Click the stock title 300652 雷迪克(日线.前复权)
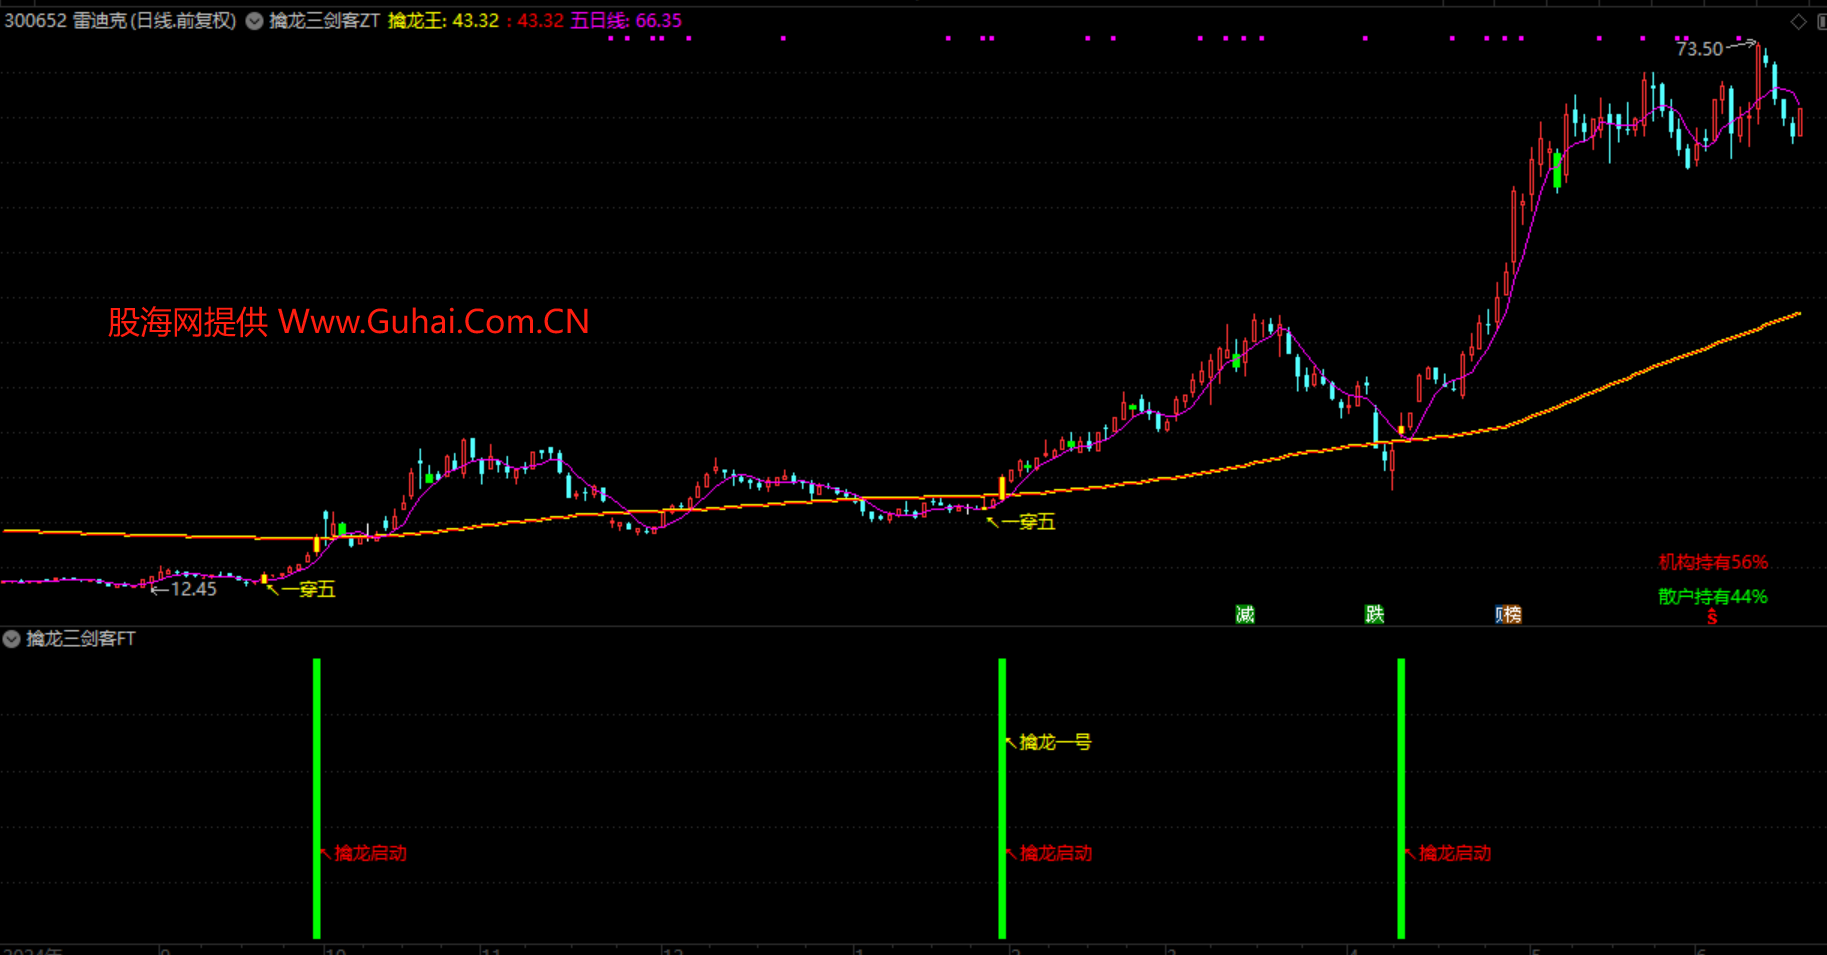1827x955 pixels. click(120, 21)
